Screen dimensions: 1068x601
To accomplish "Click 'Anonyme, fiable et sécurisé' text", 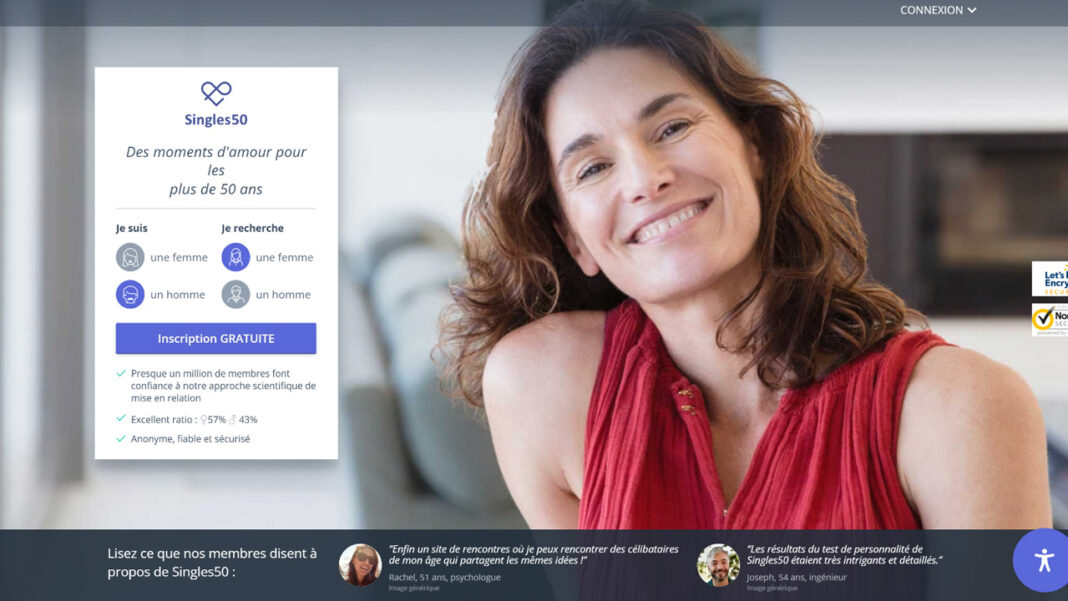I will (x=191, y=439).
